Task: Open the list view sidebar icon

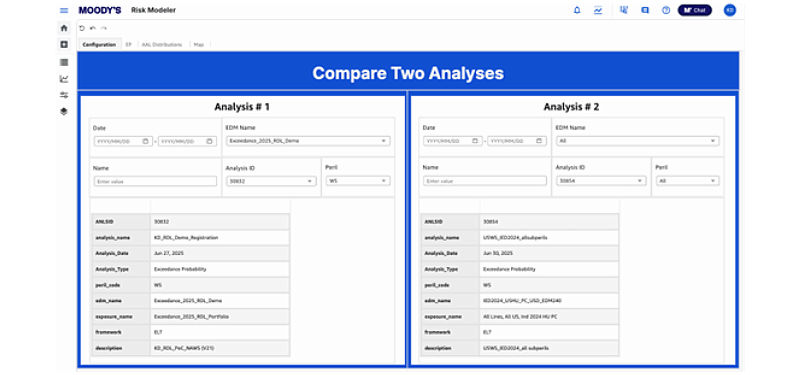Action: pyautogui.click(x=64, y=62)
